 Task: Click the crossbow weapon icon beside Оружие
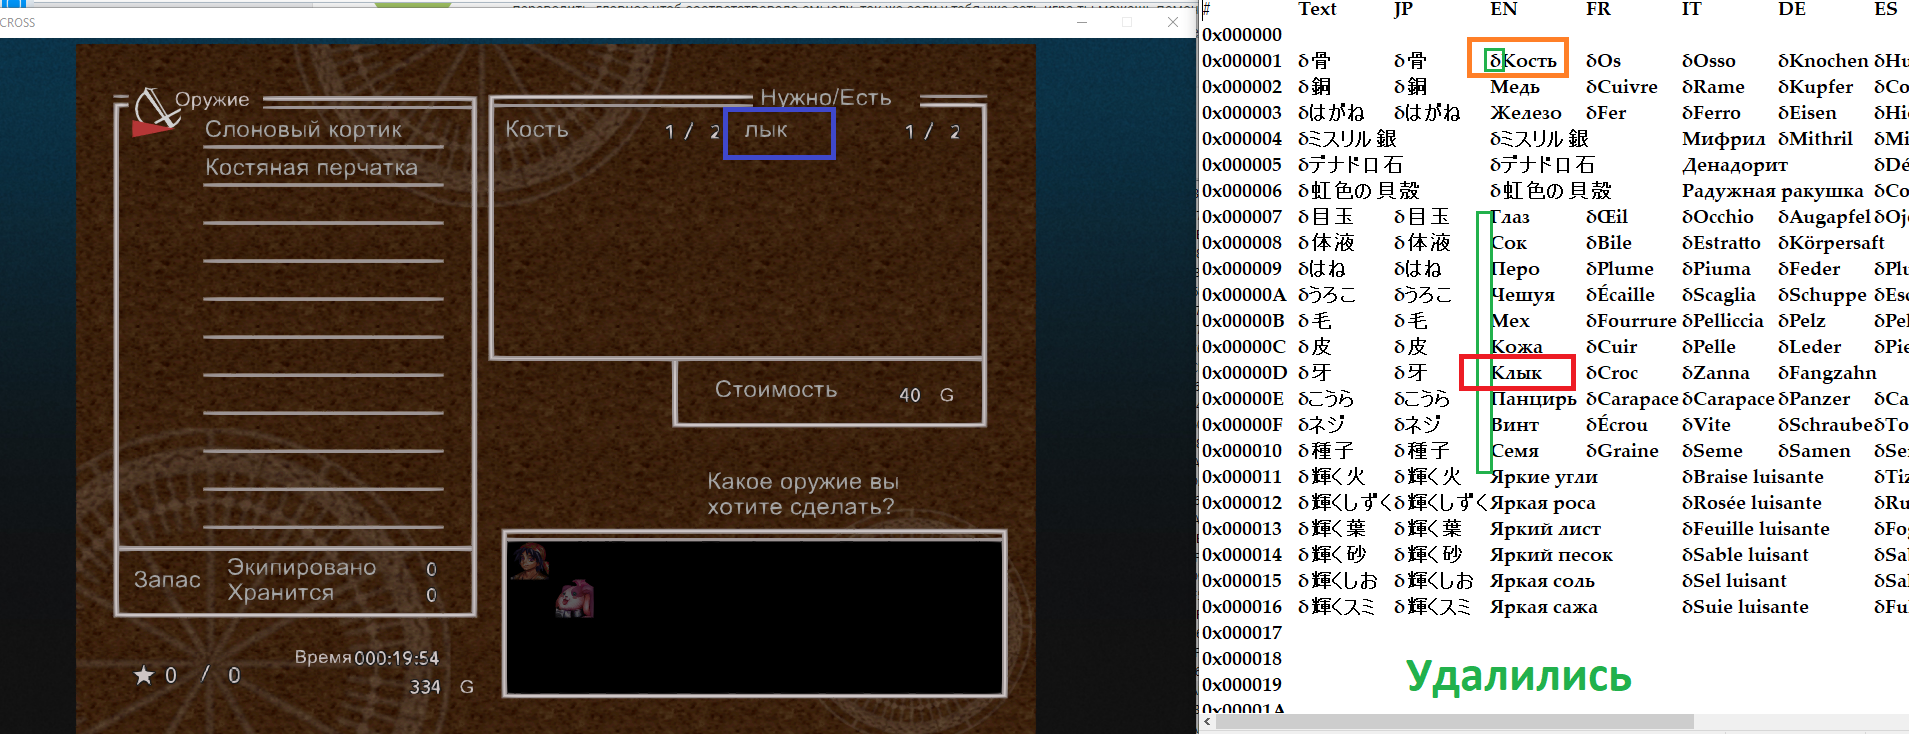[155, 111]
